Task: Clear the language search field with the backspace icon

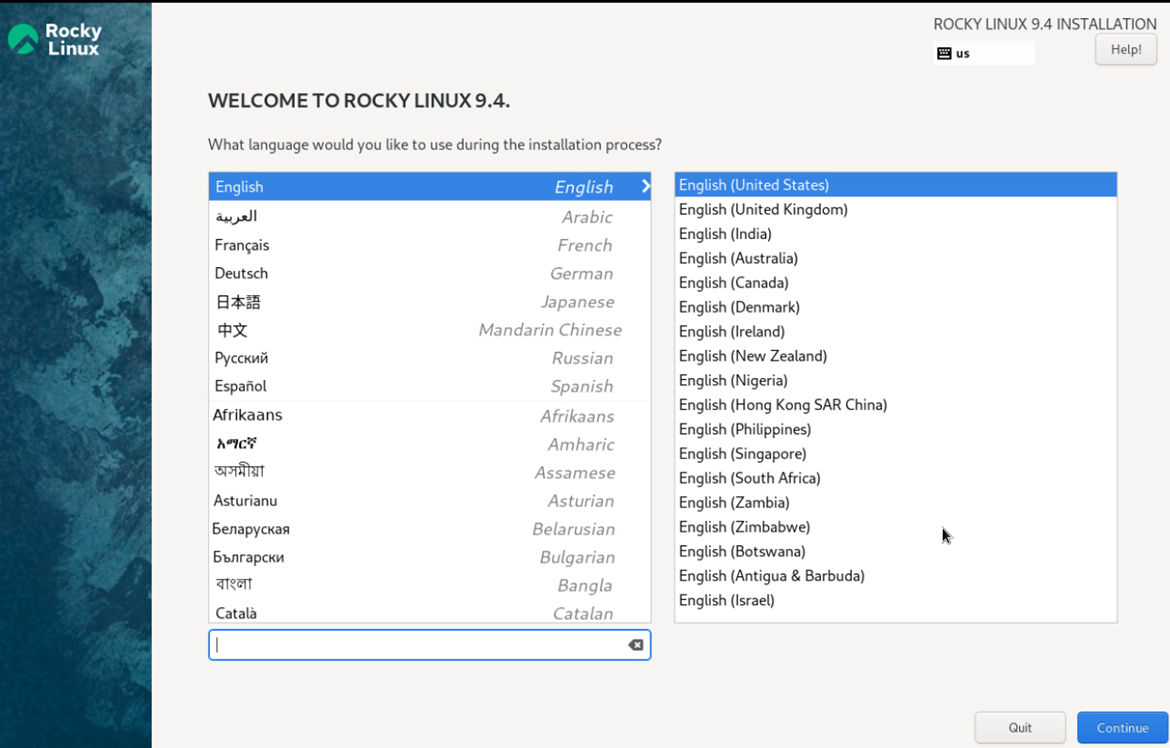Action: 636,645
